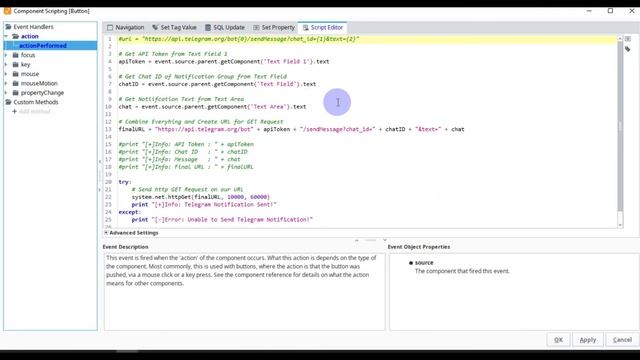Switch to the Set Property tab

coord(274,27)
